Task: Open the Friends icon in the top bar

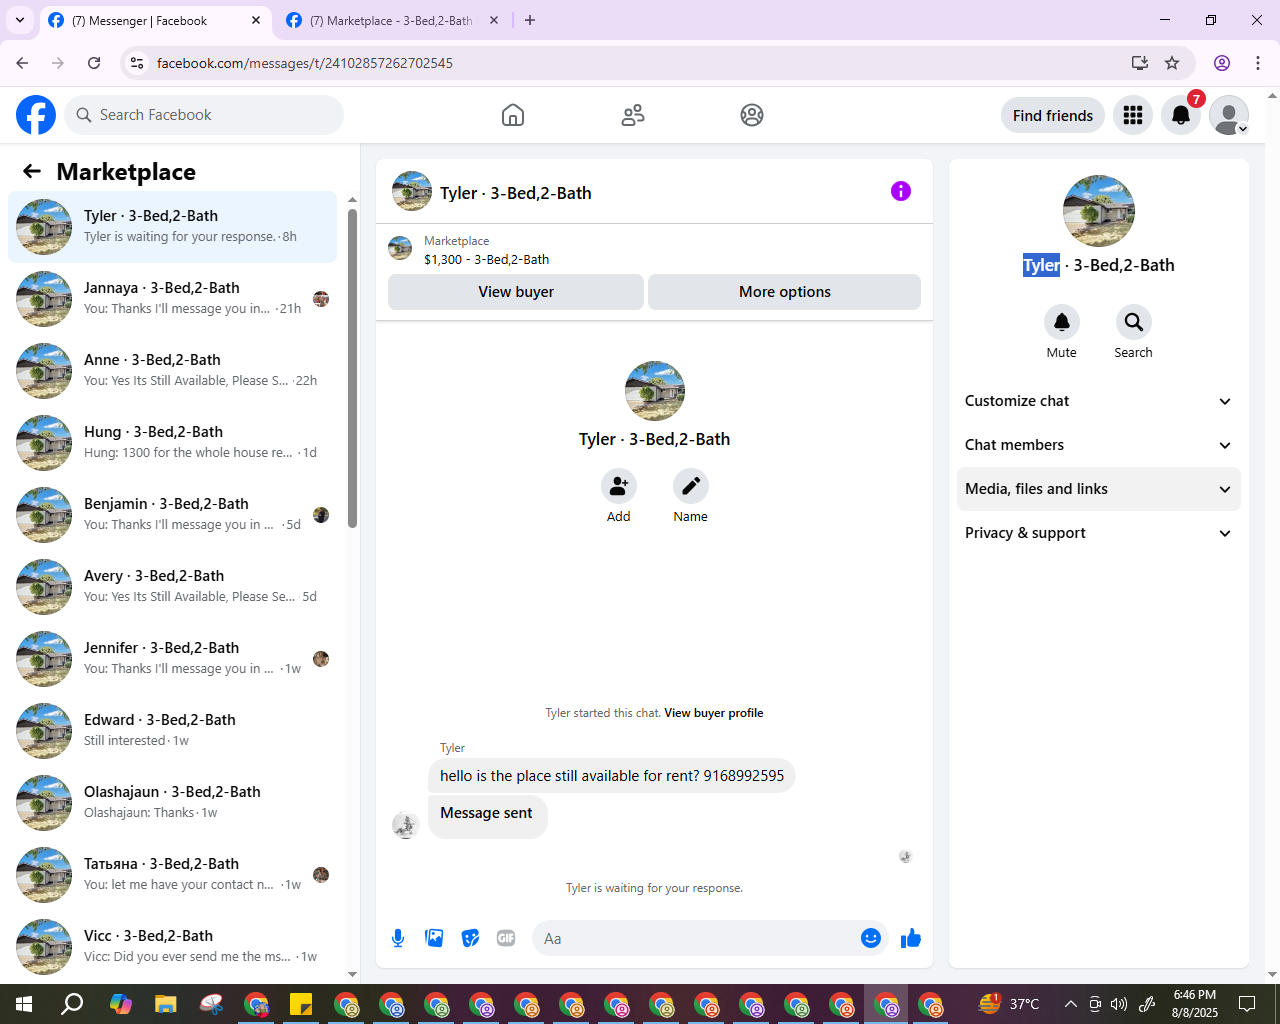Action: click(x=633, y=115)
